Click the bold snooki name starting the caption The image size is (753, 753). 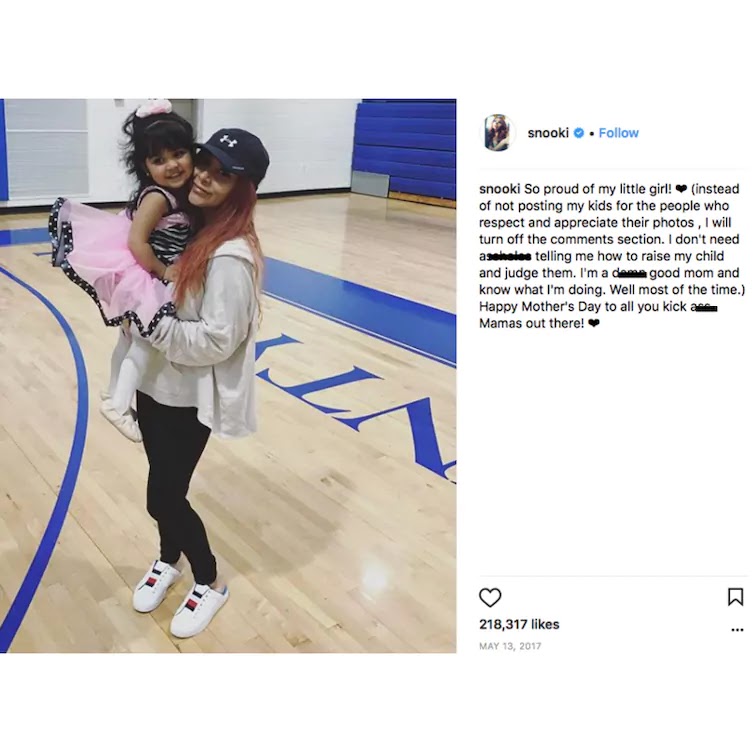click(500, 190)
